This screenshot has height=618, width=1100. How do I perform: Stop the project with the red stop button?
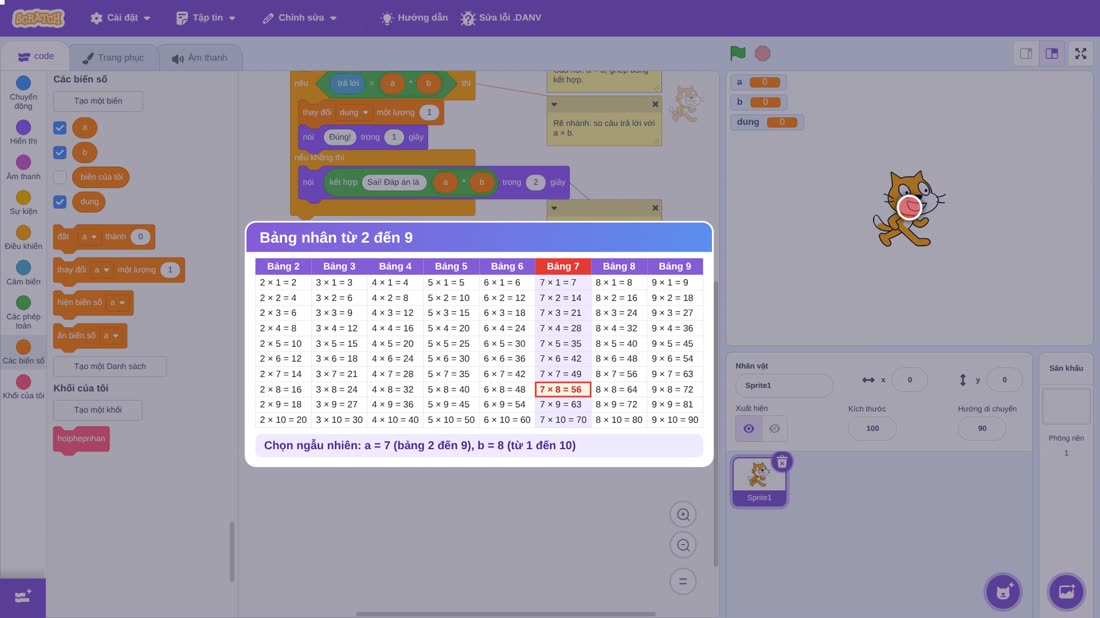(x=763, y=53)
